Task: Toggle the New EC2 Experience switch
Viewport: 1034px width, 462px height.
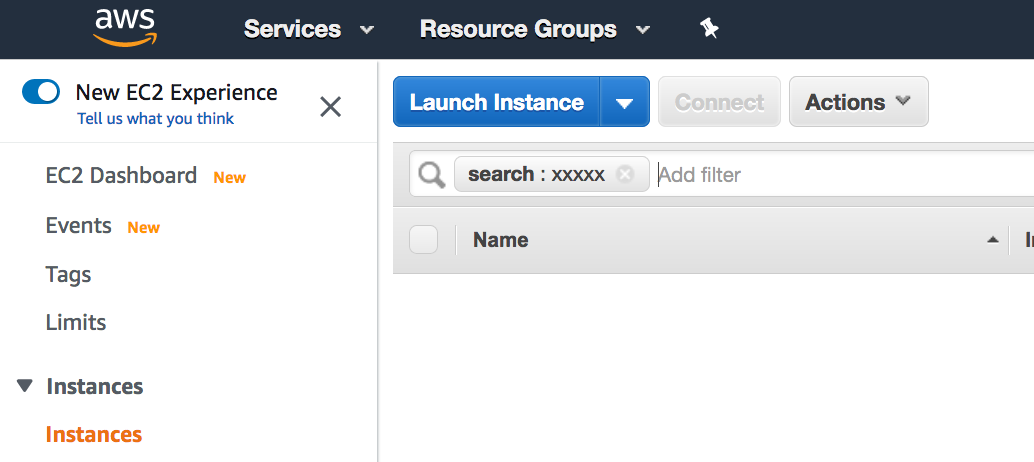Action: [41, 92]
